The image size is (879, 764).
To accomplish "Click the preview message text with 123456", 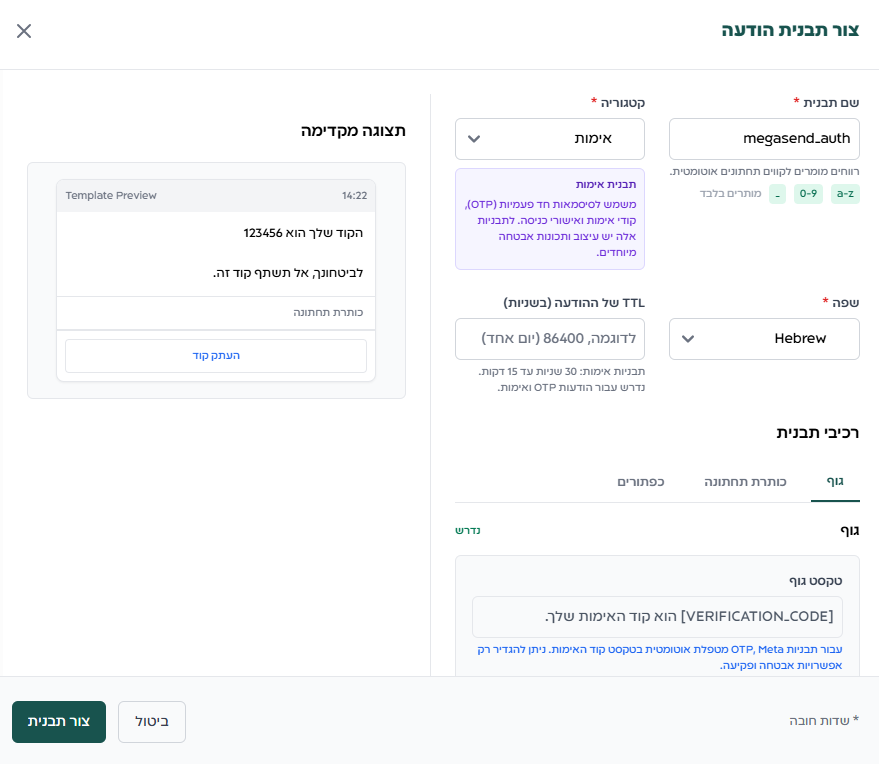I will tap(303, 233).
